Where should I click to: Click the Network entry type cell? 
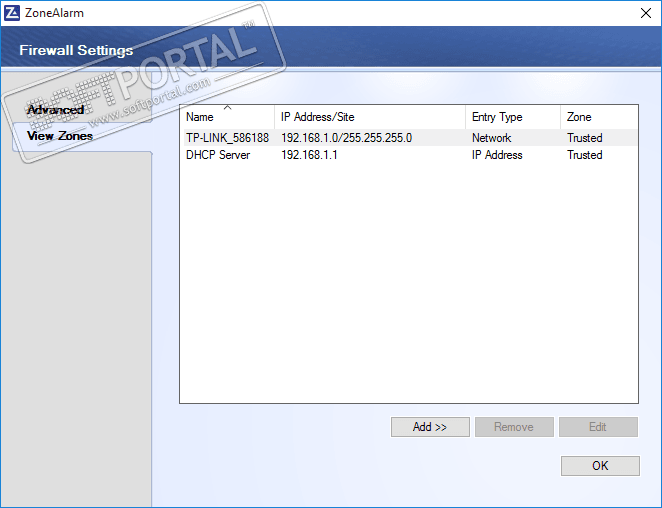(x=491, y=138)
